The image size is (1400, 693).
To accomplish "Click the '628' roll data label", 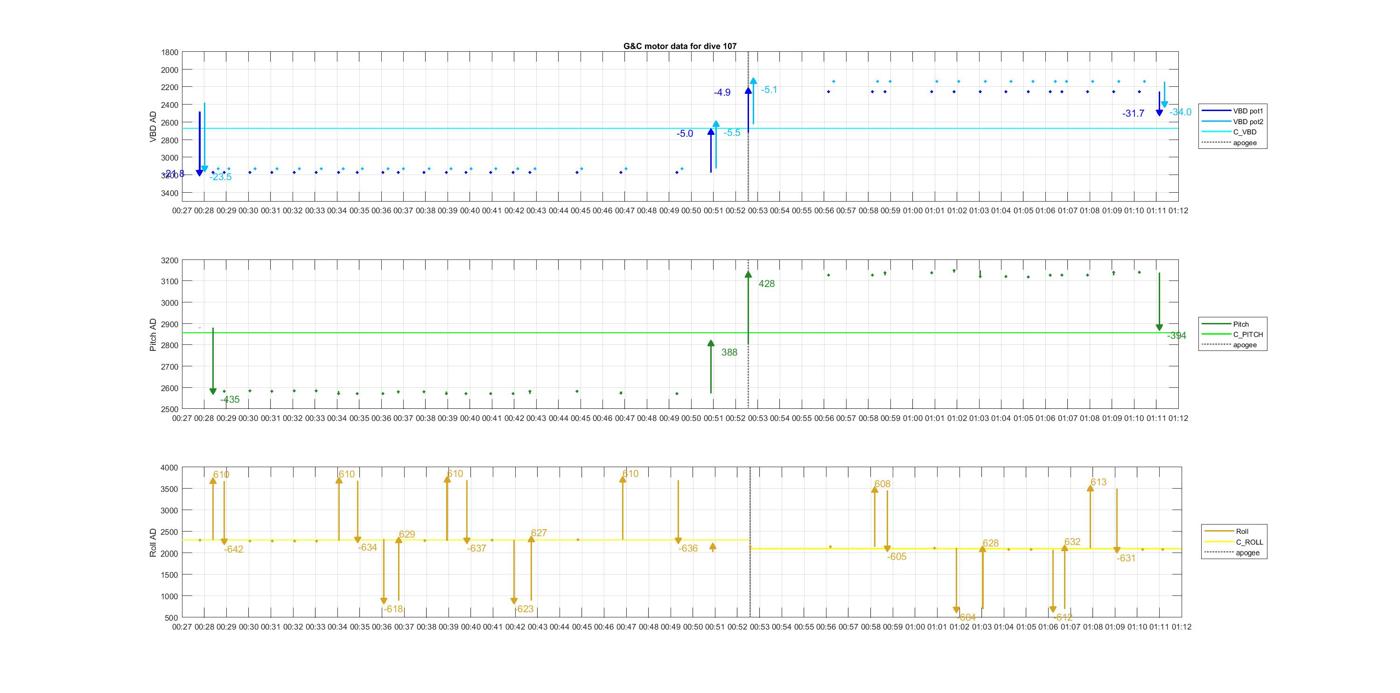I will click(x=990, y=544).
